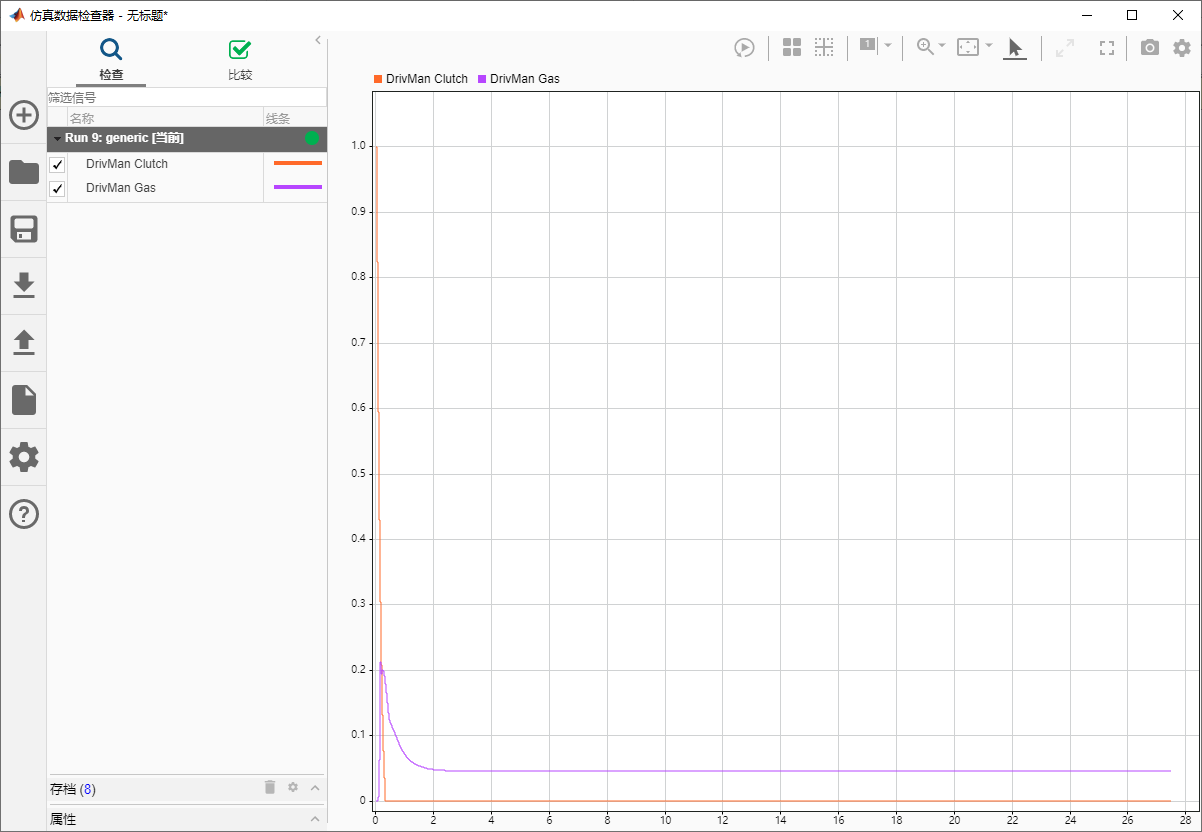Toggle the data cursor icon labeled 1

867,45
